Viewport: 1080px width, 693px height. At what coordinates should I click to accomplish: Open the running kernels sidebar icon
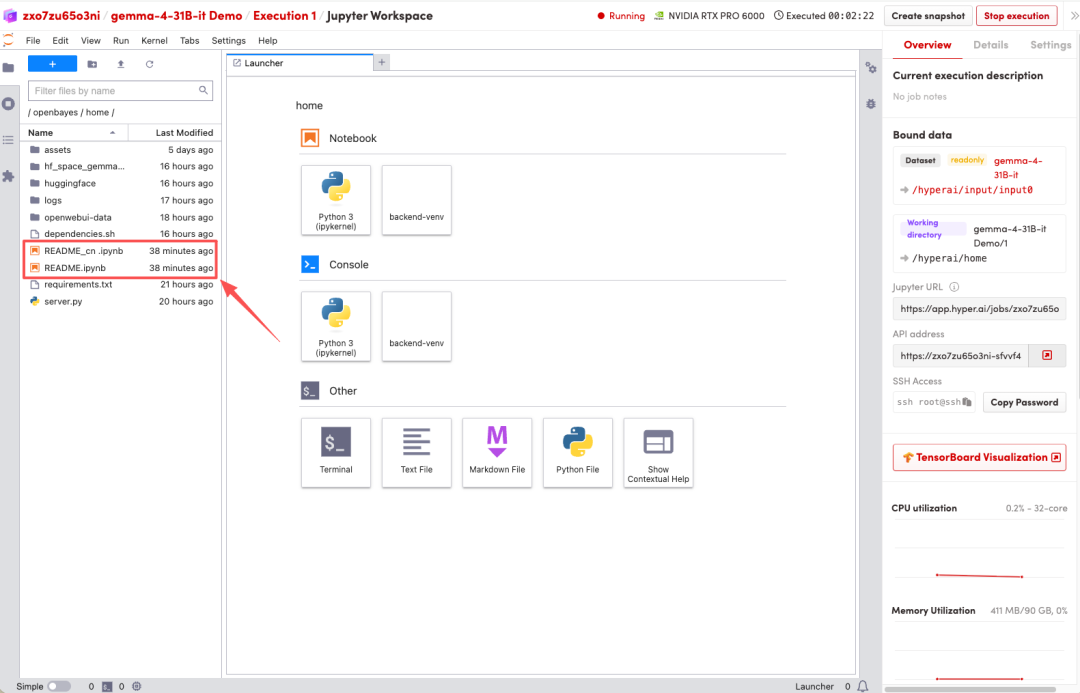9,103
